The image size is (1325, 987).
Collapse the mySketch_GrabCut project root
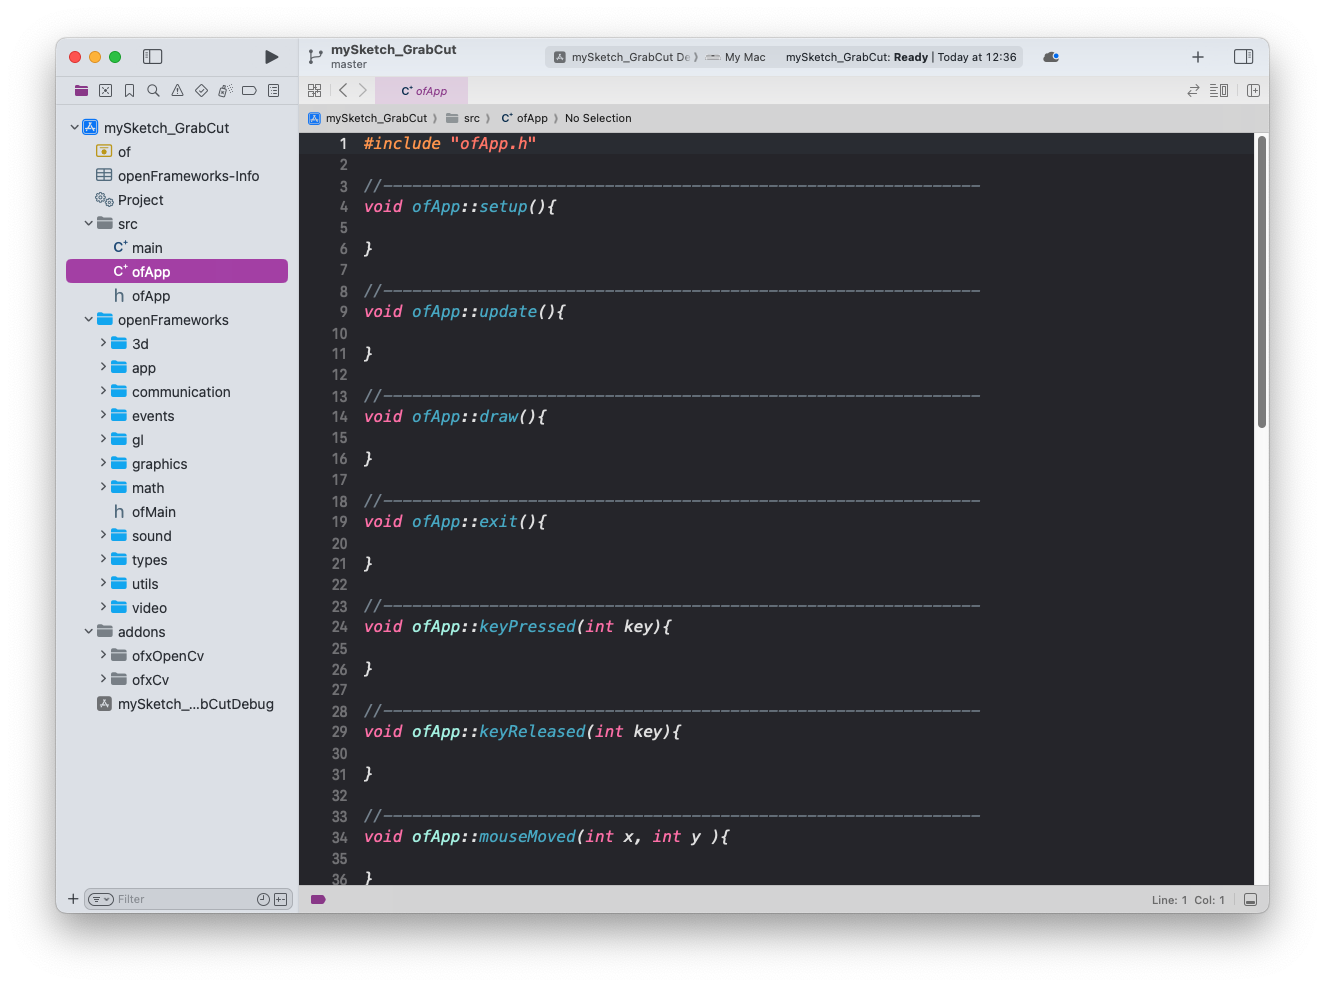(75, 127)
